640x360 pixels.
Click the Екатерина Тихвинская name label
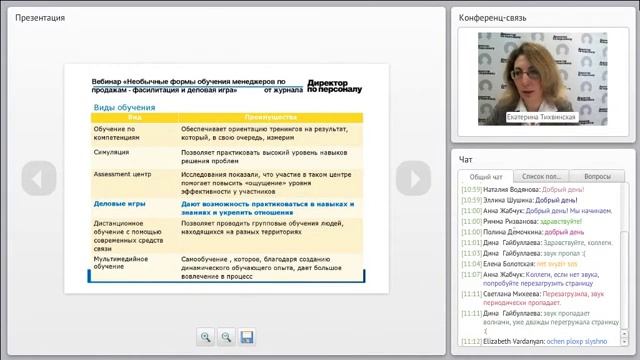tap(541, 117)
